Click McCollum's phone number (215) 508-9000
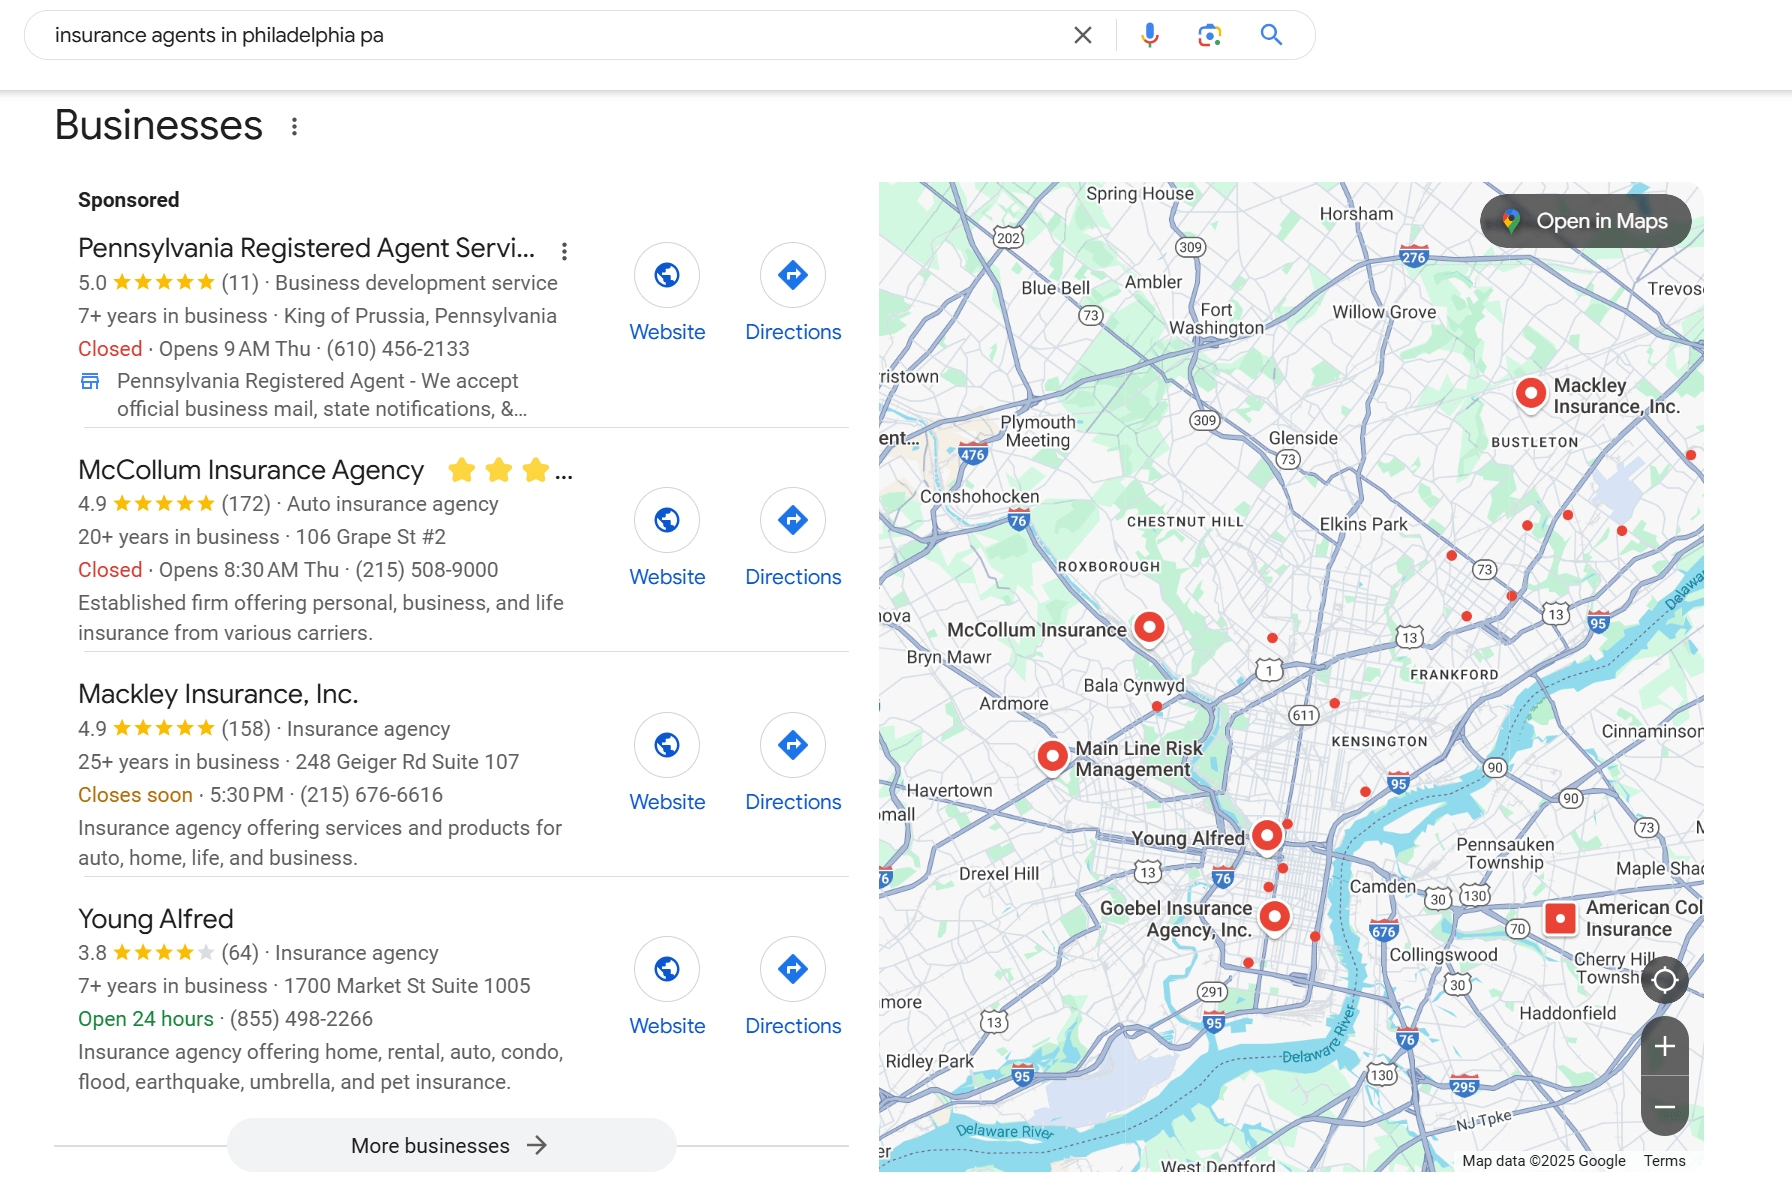 pyautogui.click(x=426, y=570)
